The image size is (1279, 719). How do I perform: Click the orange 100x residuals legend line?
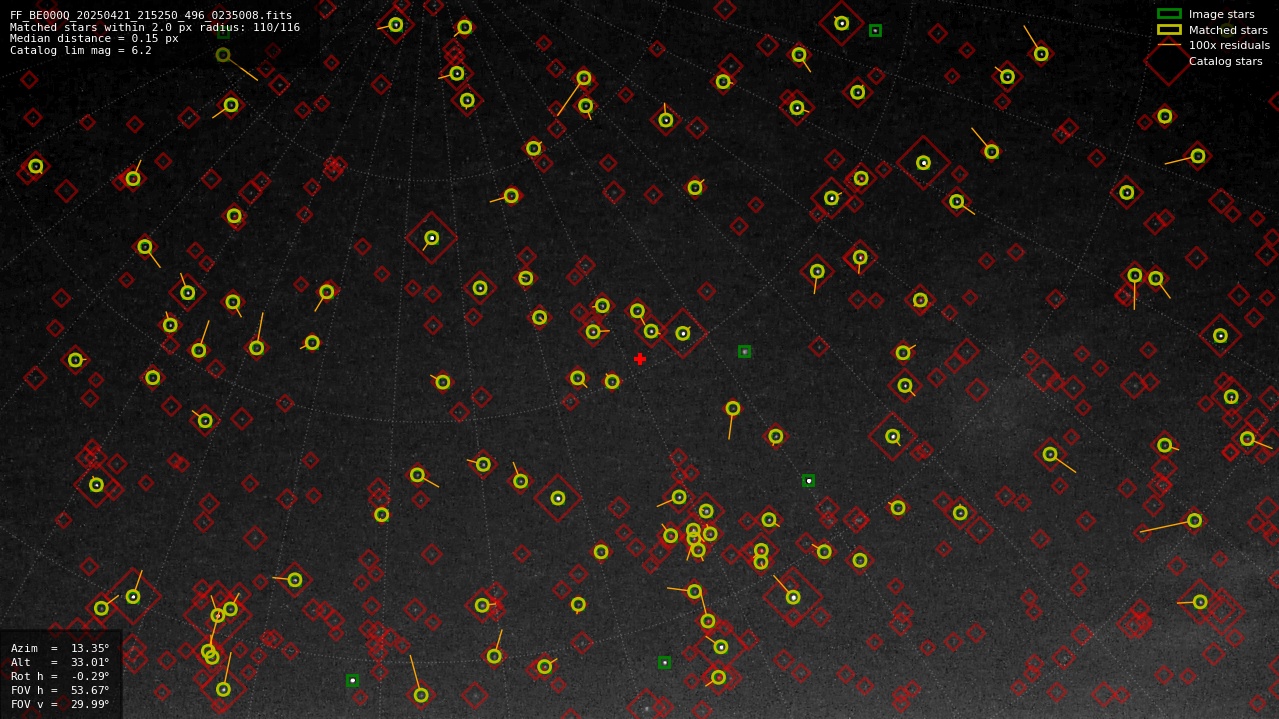(1169, 45)
